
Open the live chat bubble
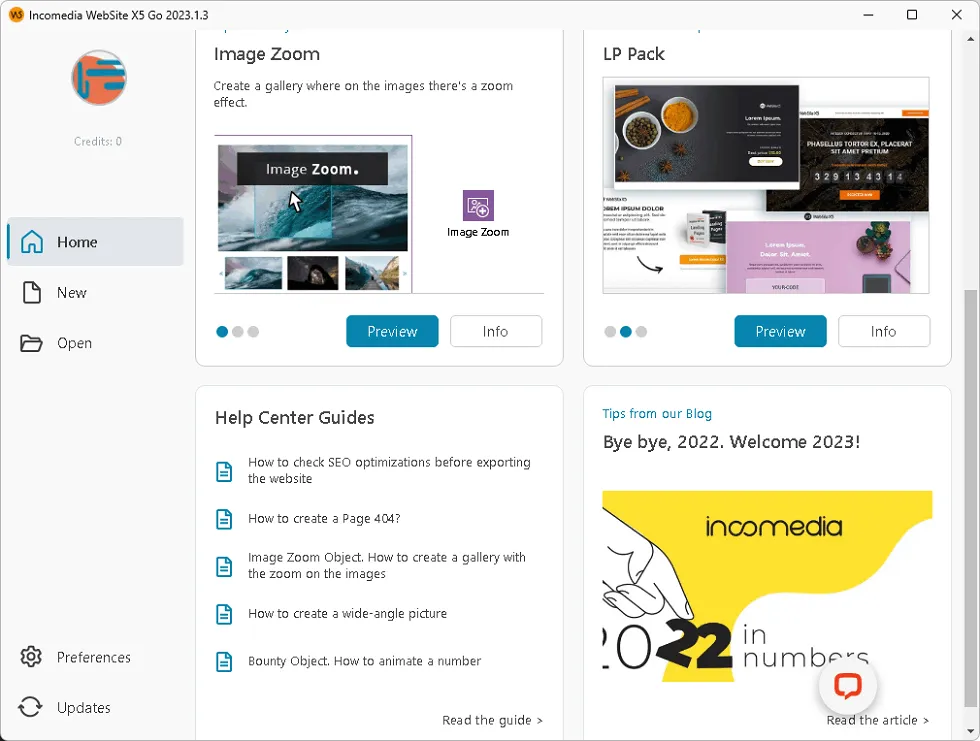tap(848, 686)
